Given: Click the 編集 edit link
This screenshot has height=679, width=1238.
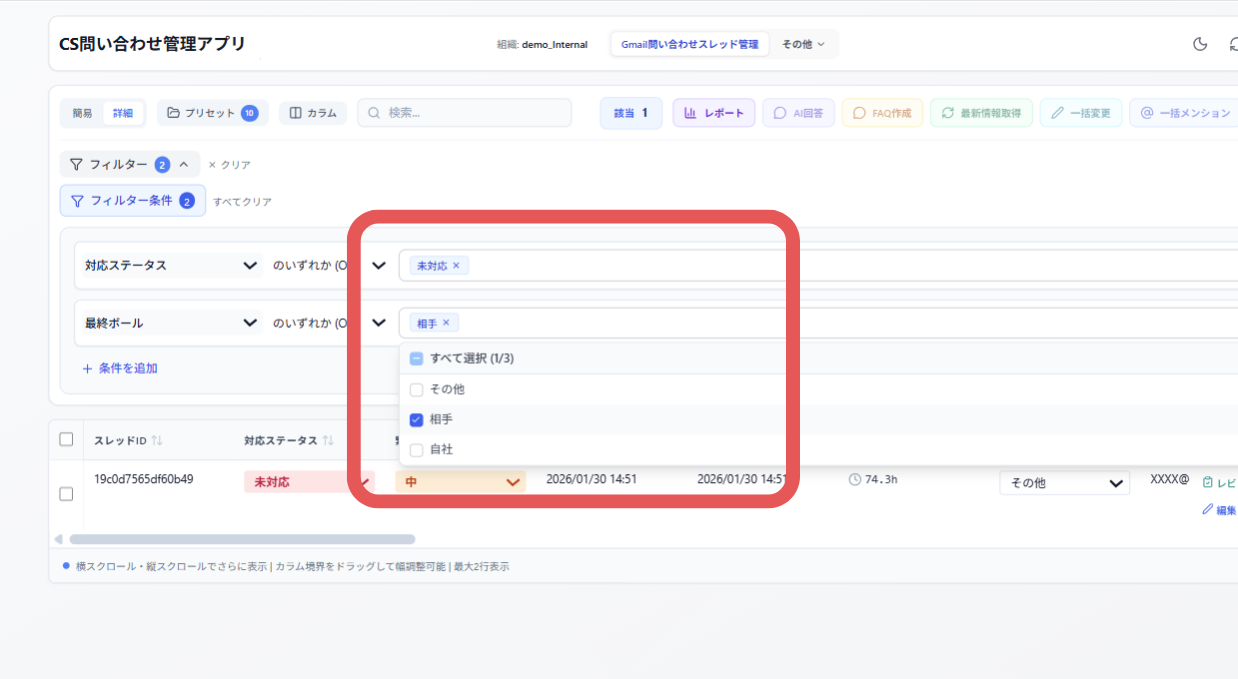Looking at the screenshot, I should click(x=1219, y=510).
